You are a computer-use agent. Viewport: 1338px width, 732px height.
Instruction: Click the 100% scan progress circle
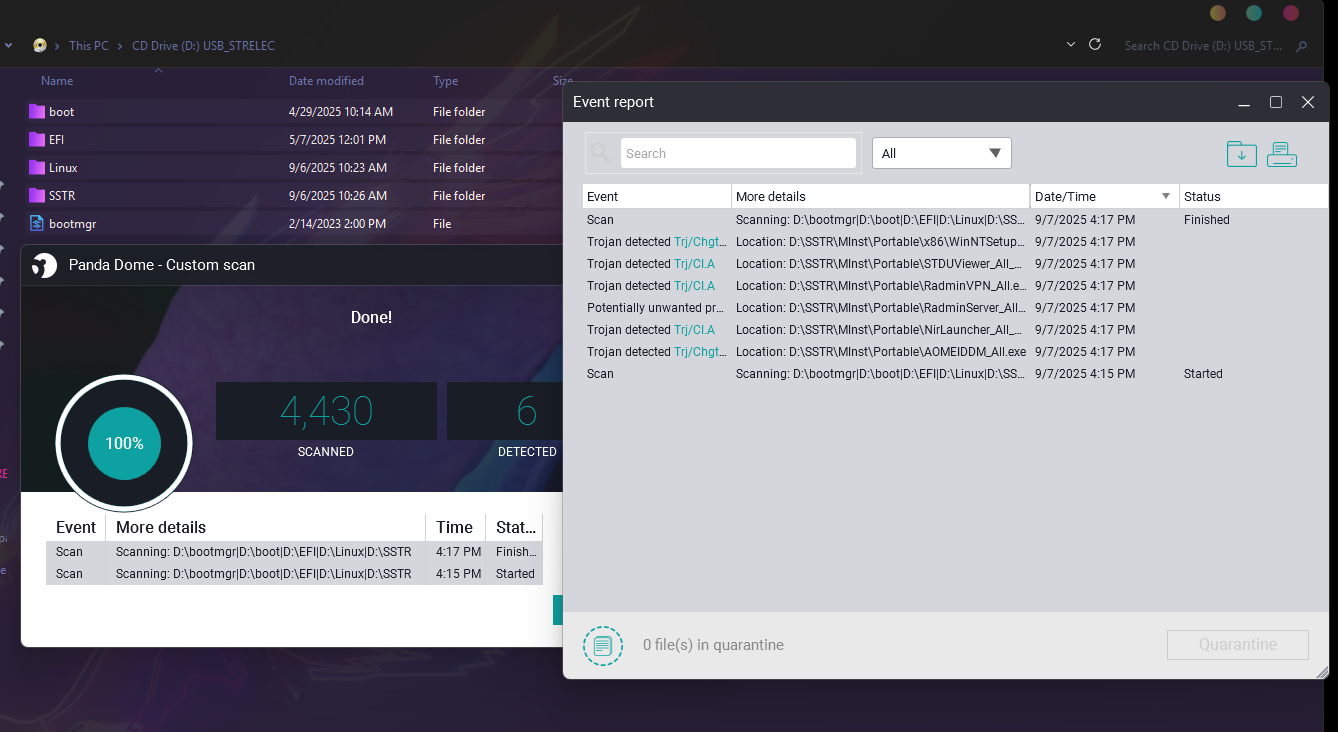124,443
